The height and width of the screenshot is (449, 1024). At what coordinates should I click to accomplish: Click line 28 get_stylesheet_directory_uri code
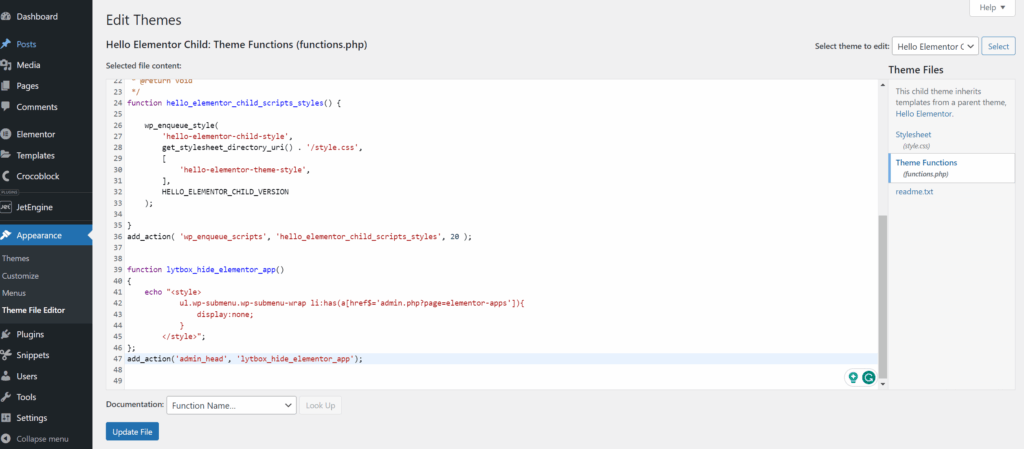(262, 147)
